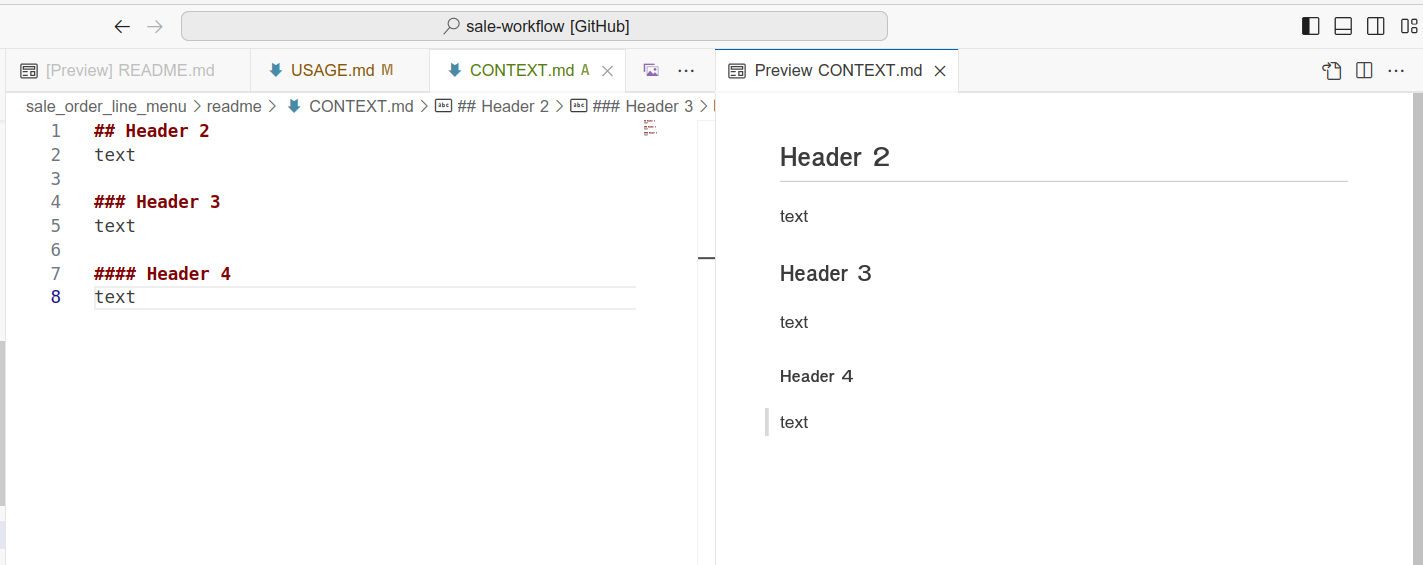The height and width of the screenshot is (565, 1423).
Task: Toggle the bottom panel visibility
Action: [x=1343, y=26]
